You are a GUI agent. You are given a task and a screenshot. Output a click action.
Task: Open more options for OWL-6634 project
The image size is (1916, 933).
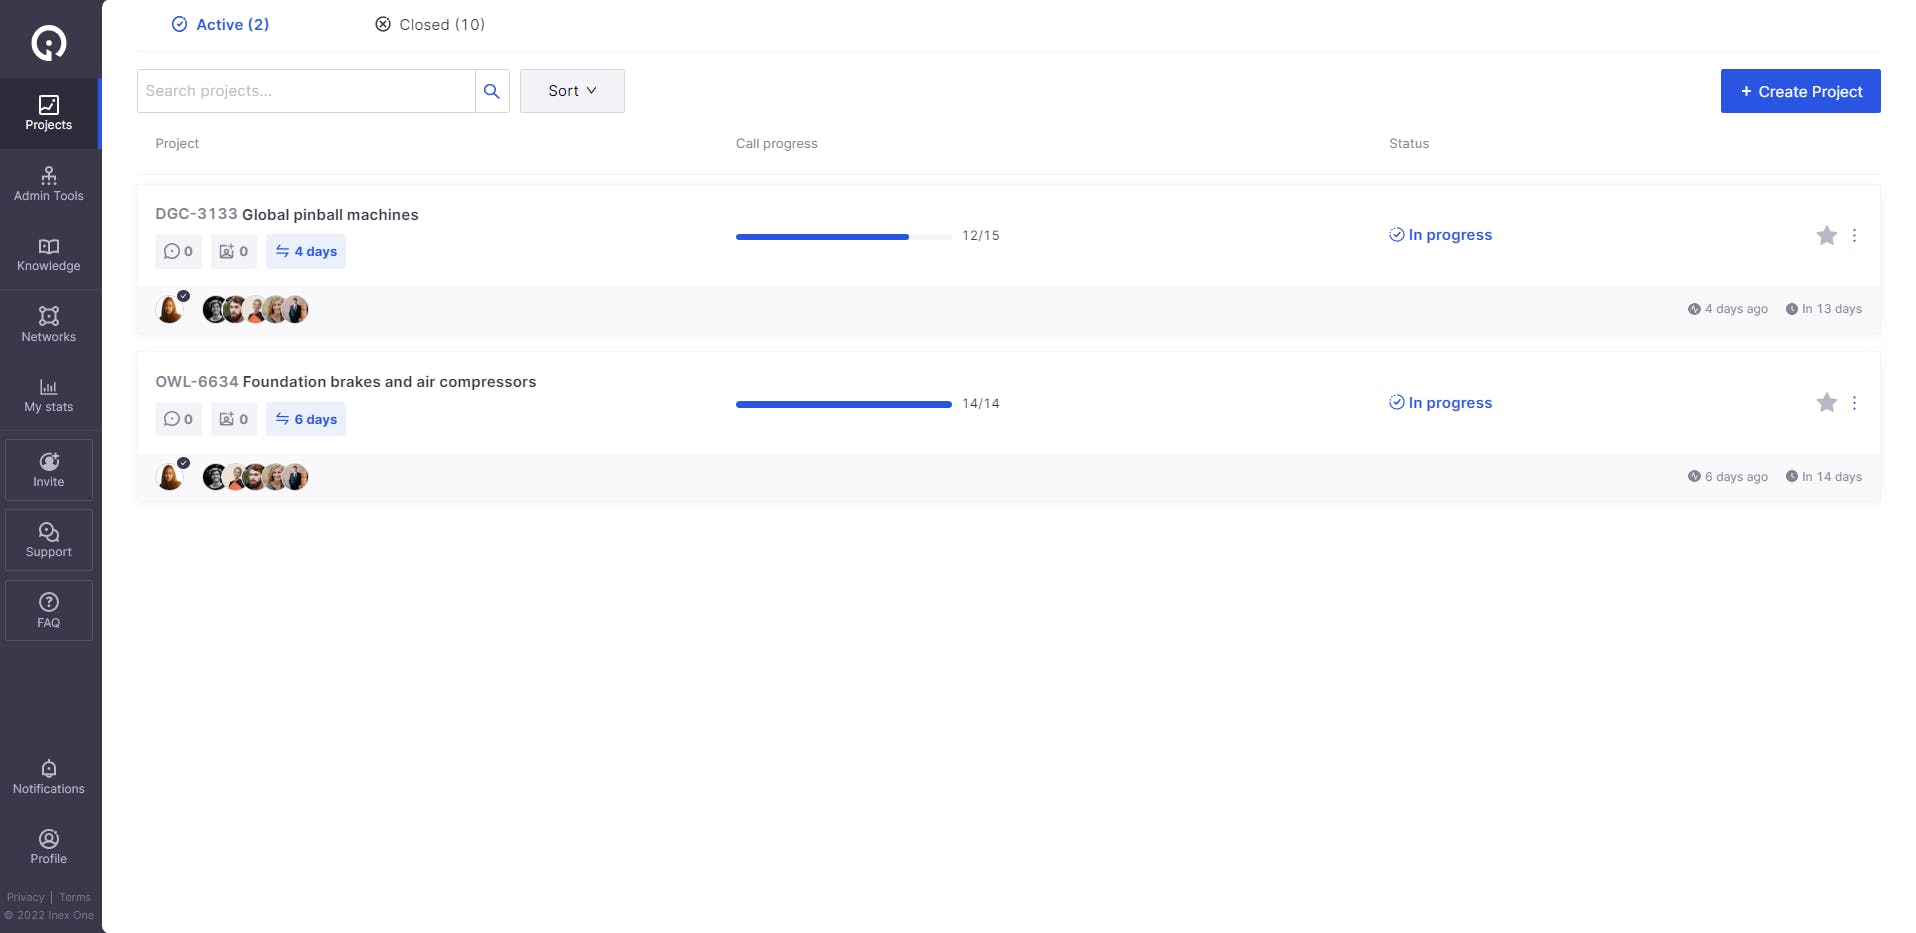point(1854,403)
